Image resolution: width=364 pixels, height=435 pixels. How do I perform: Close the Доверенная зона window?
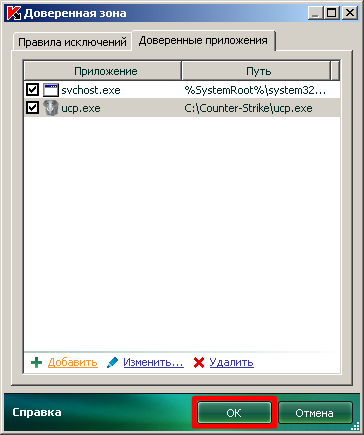coord(350,13)
